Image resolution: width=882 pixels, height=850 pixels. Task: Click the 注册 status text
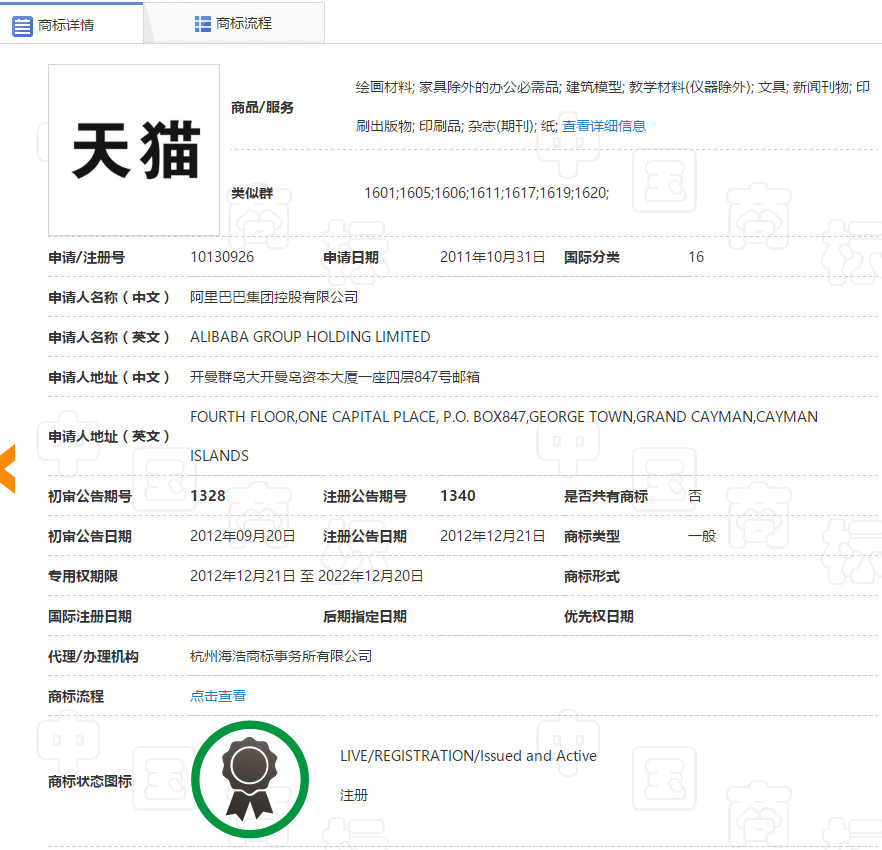pos(353,795)
